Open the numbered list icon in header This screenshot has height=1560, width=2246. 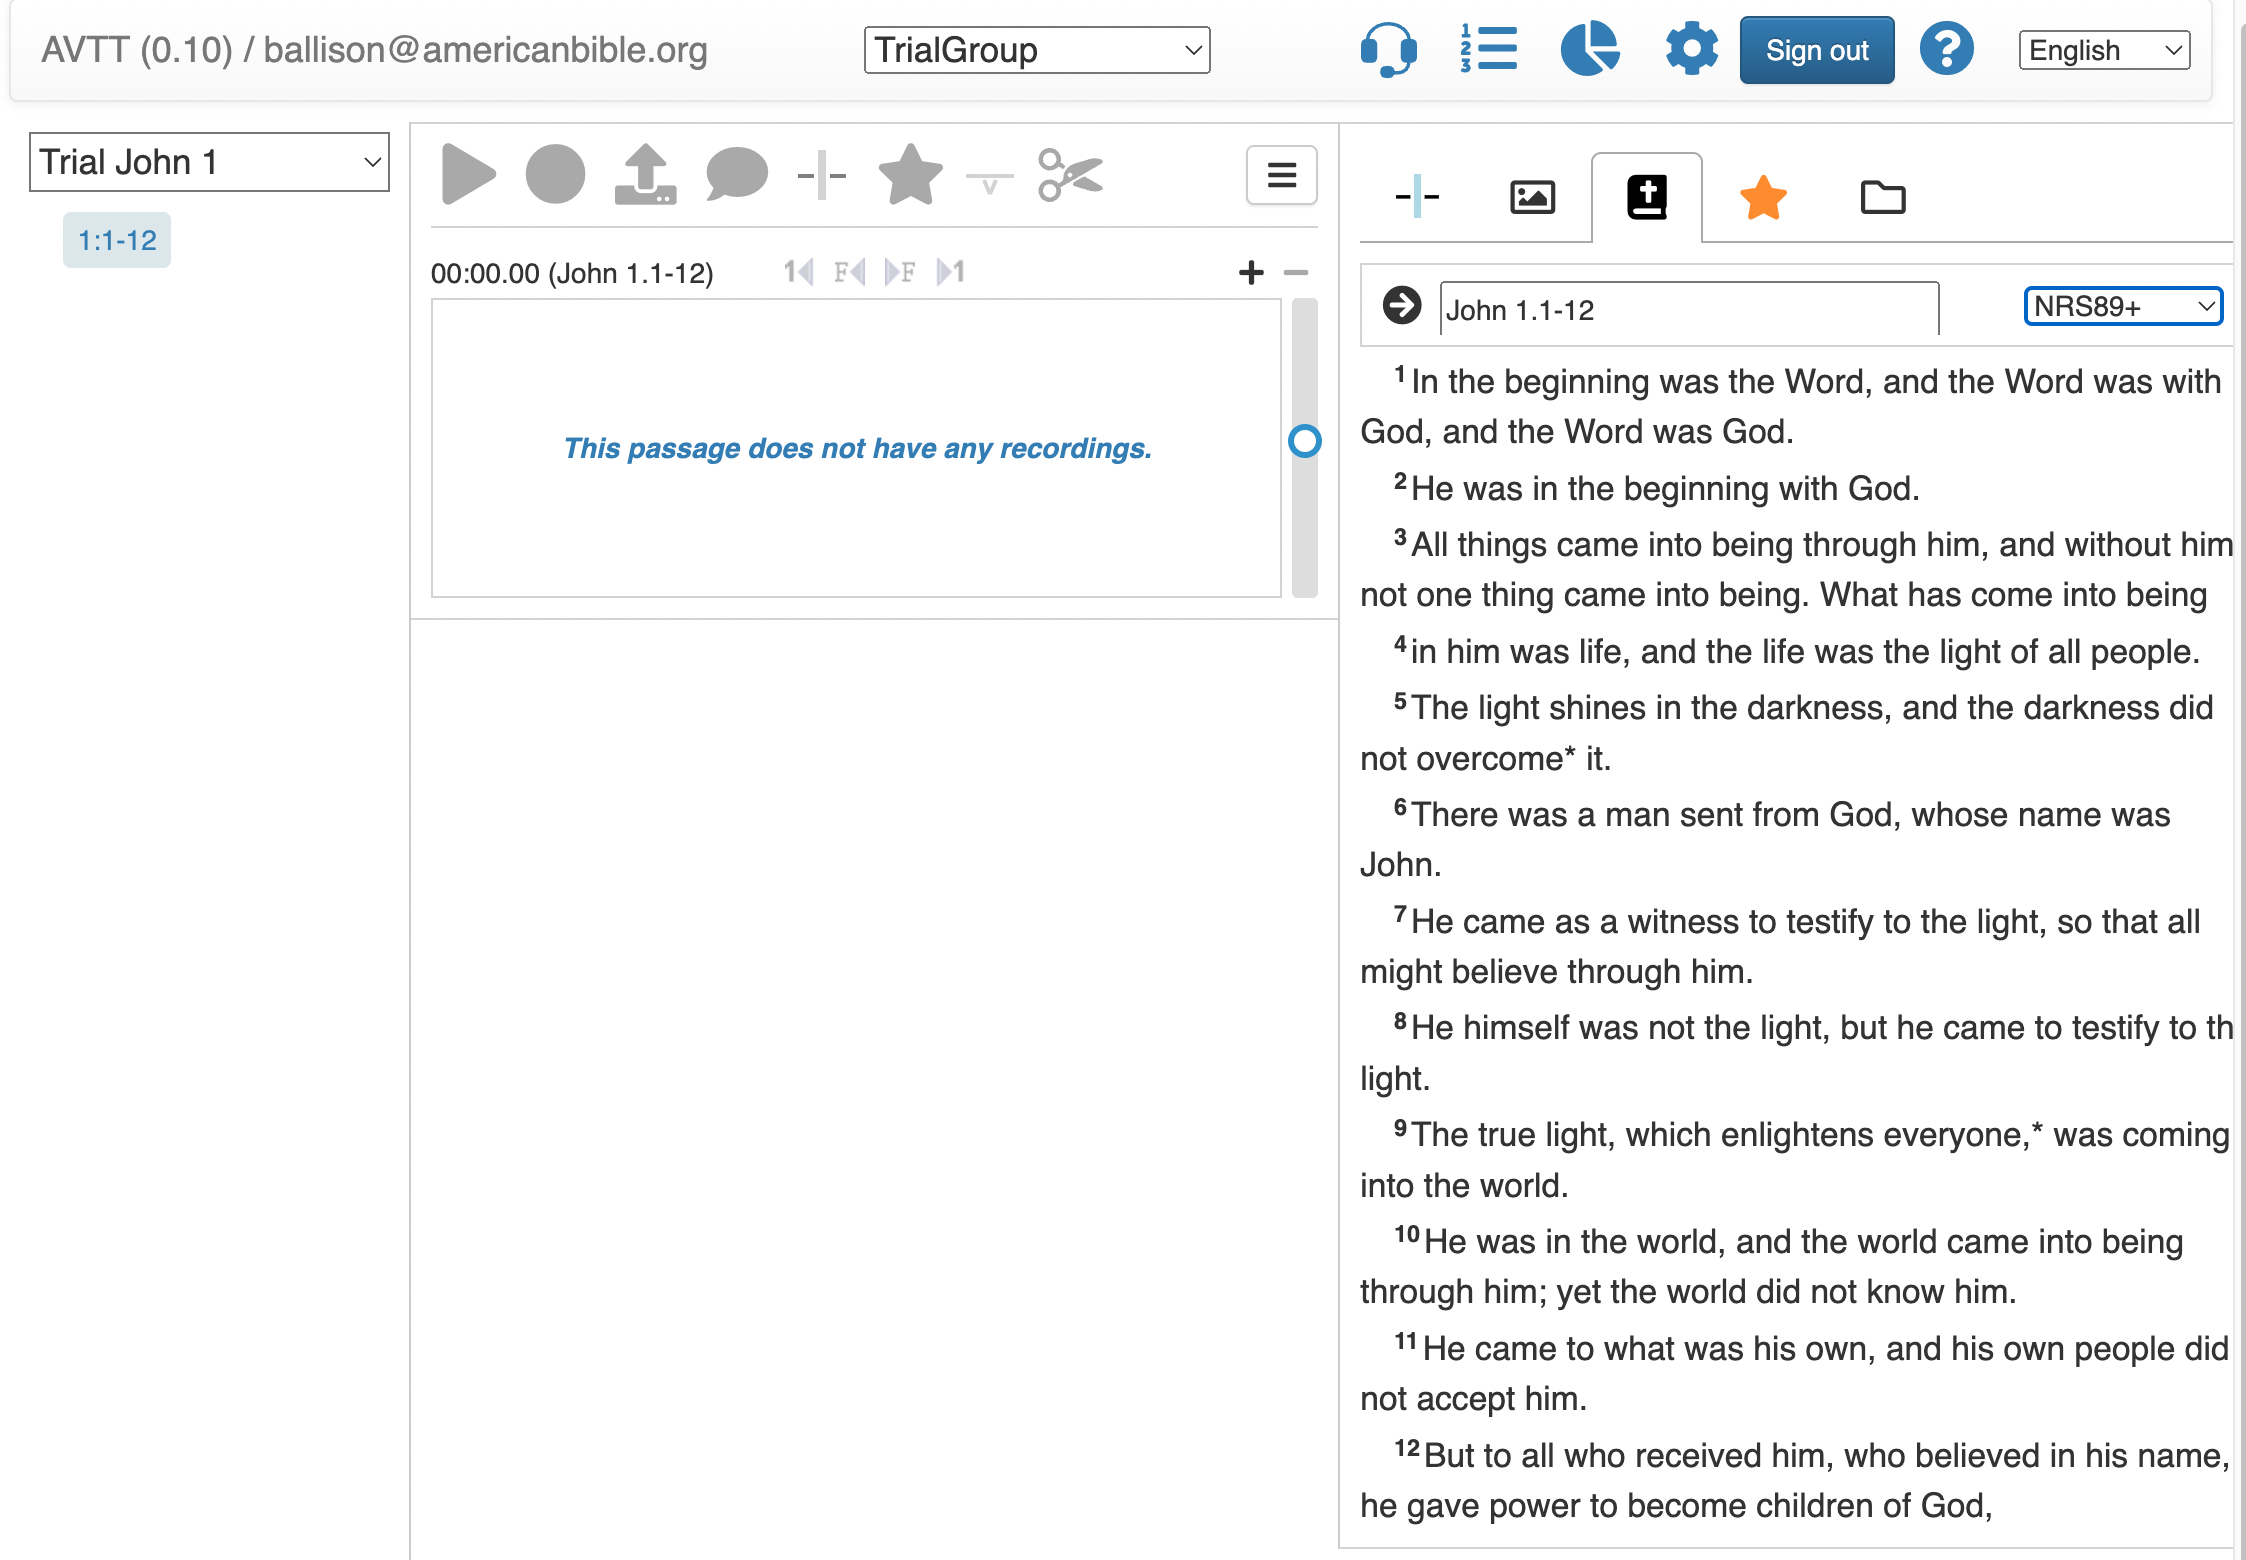click(1488, 50)
